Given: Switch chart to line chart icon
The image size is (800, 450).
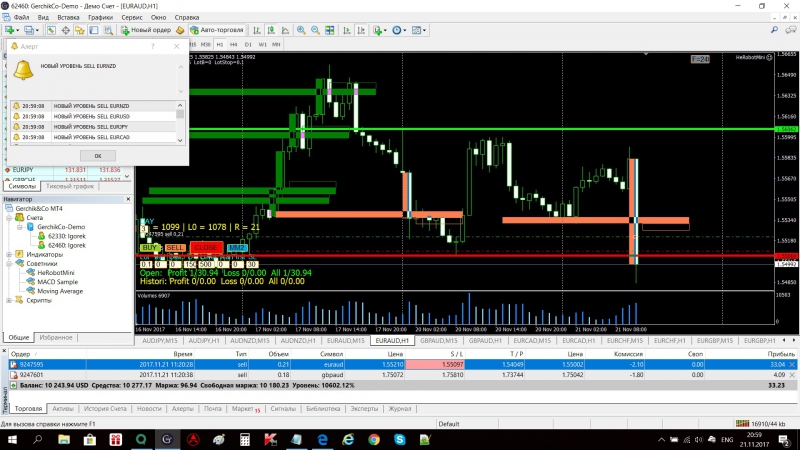Looking at the screenshot, I should (285, 31).
